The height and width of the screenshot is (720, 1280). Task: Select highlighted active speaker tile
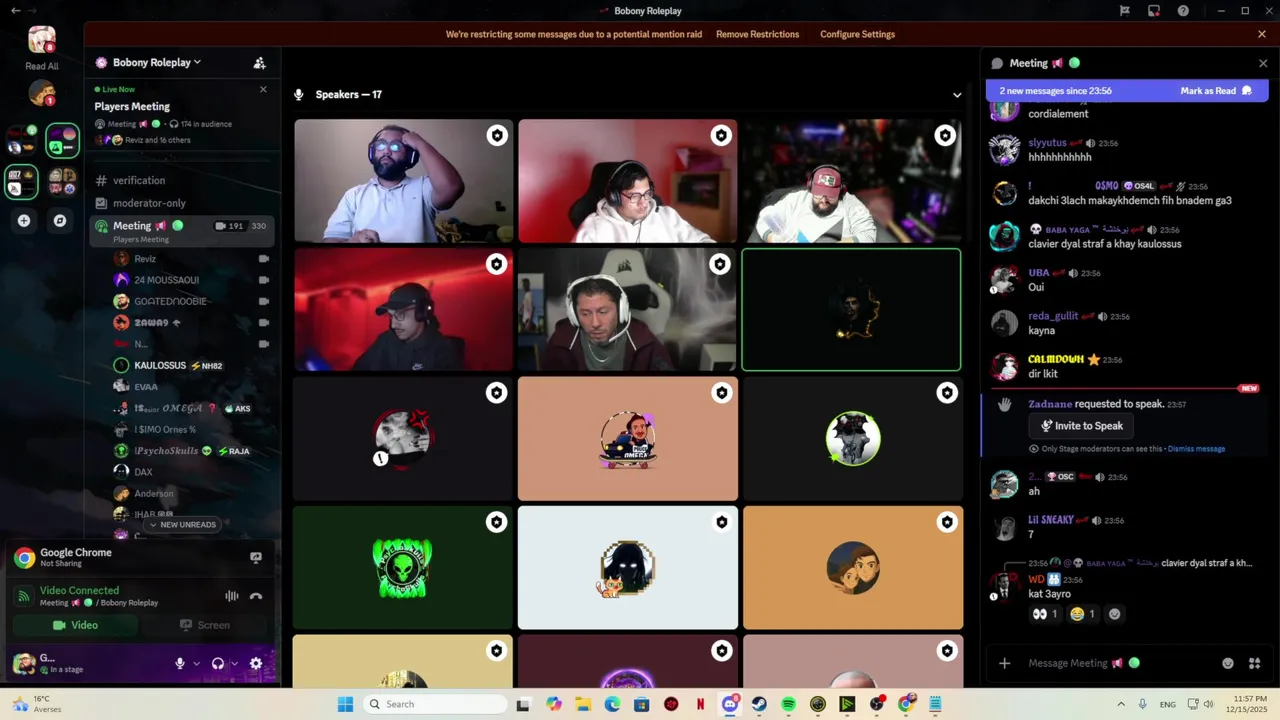point(852,310)
